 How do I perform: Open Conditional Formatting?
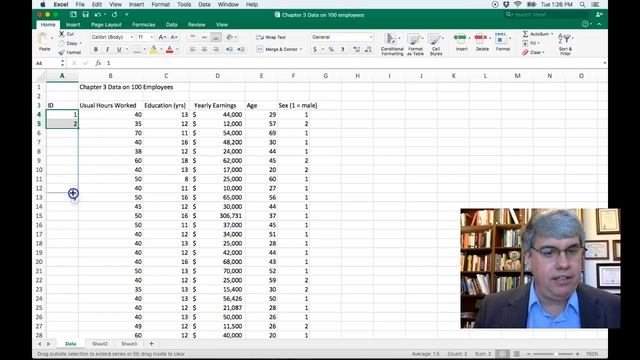pos(392,44)
